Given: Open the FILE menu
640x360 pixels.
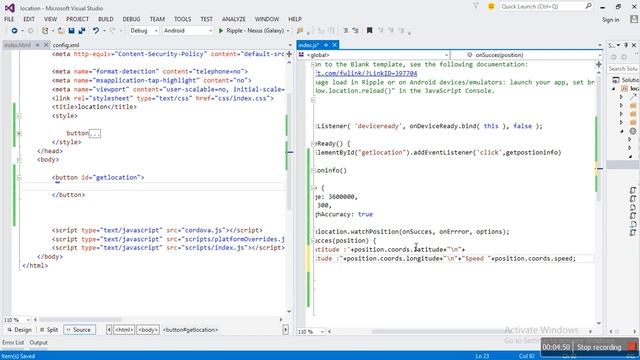Looking at the screenshot, I should point(9,19).
